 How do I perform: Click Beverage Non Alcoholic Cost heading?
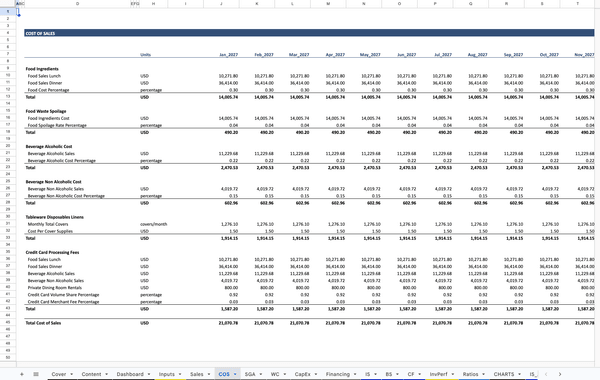[54, 181]
